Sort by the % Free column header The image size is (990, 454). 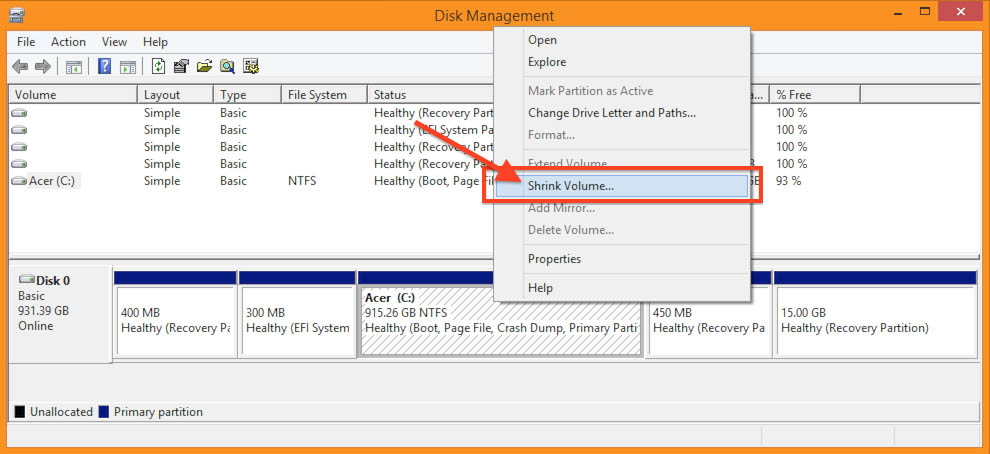click(814, 95)
